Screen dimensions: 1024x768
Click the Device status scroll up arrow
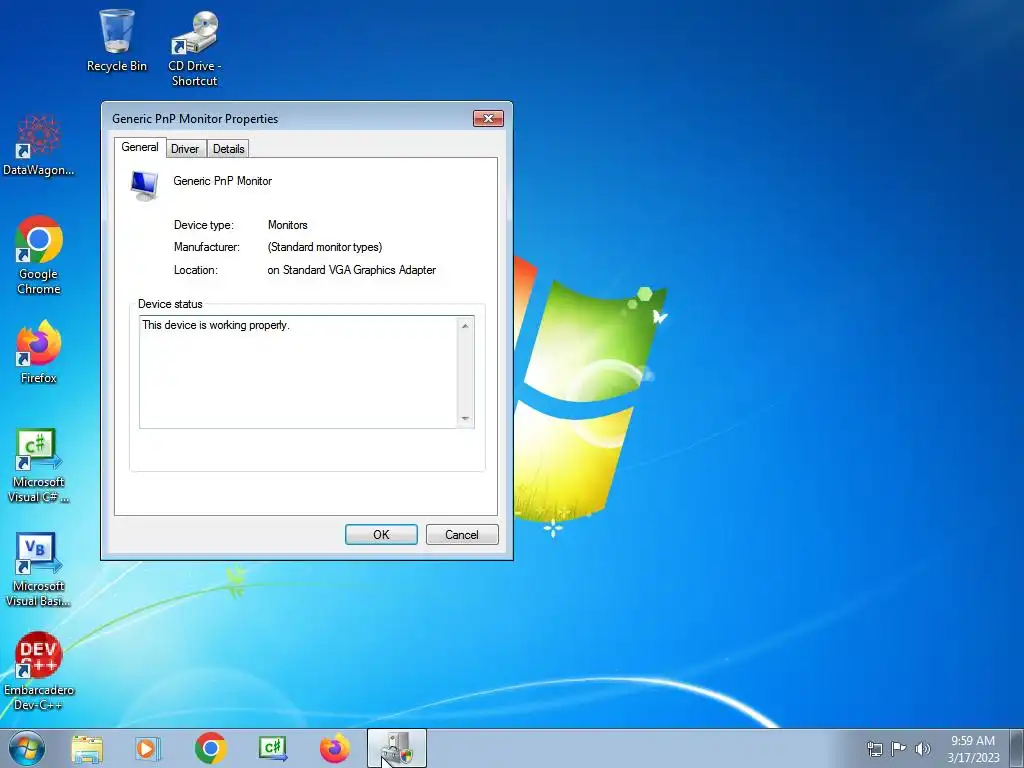click(x=465, y=326)
